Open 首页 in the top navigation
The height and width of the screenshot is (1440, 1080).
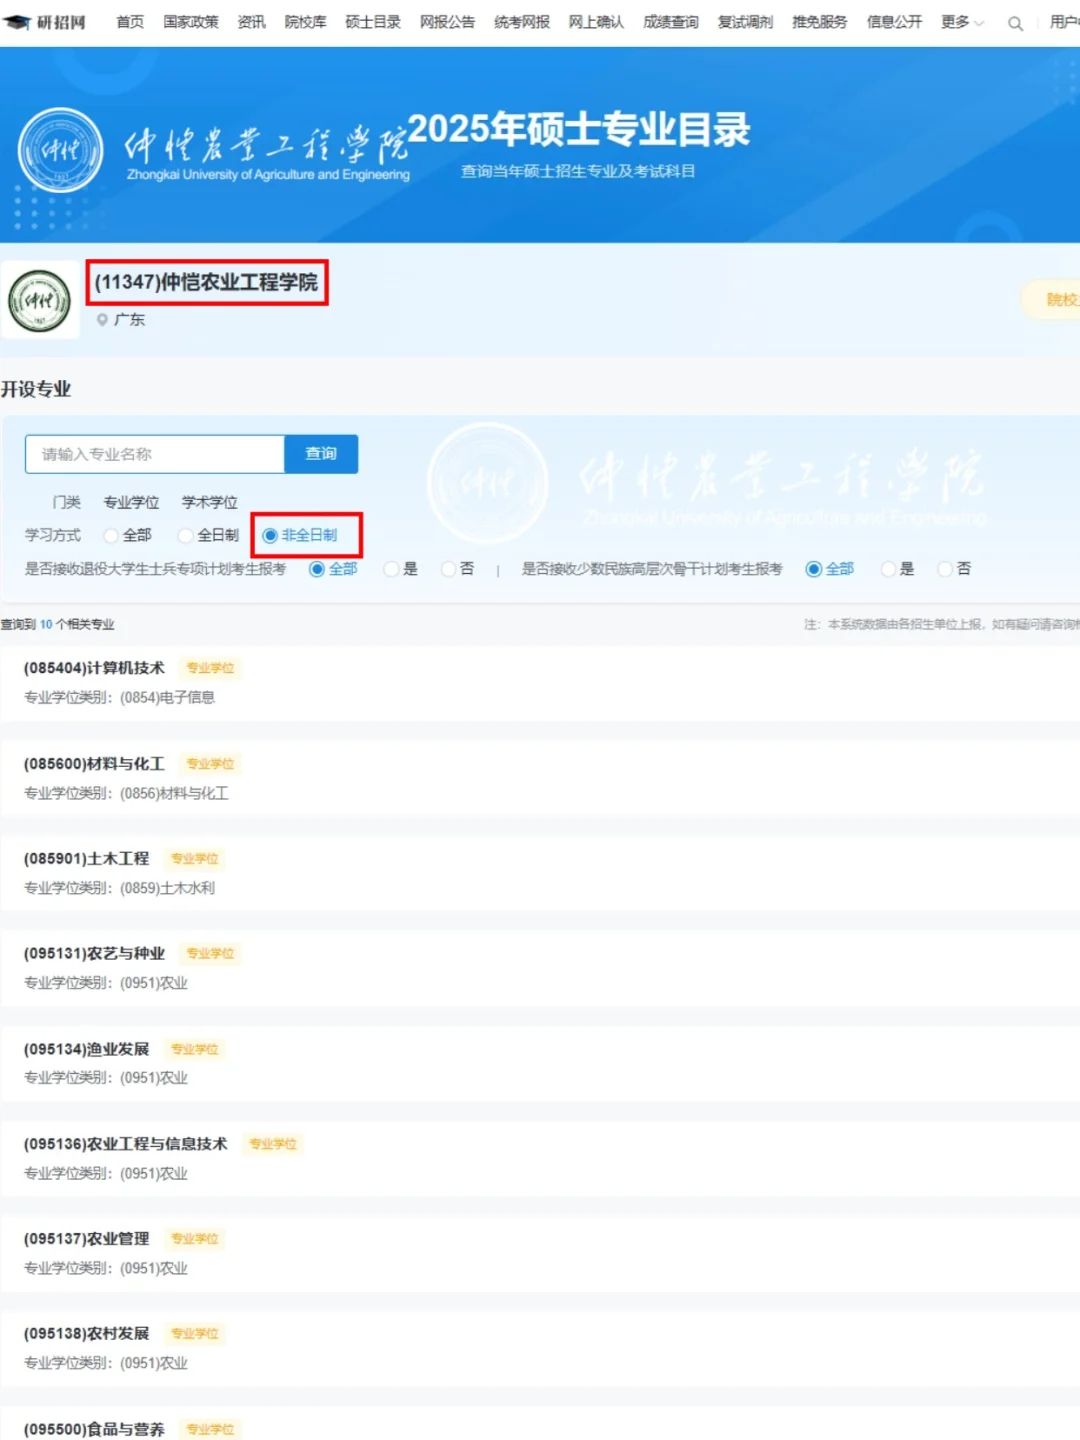[130, 22]
